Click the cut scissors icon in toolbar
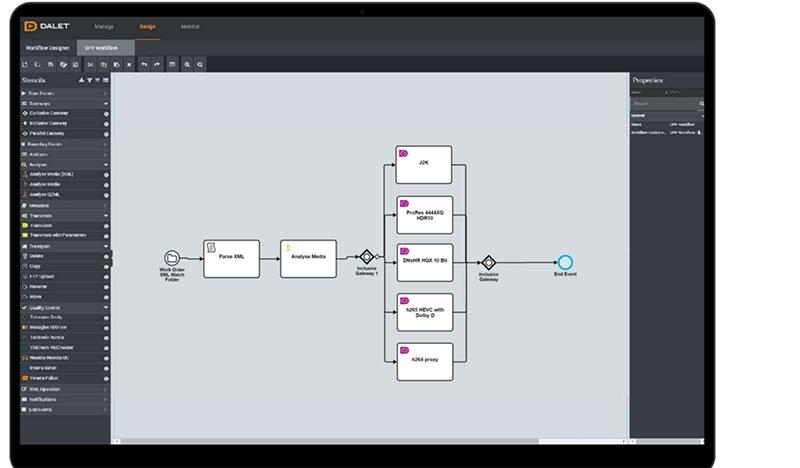Screen dimensions: 800x468 90,65
